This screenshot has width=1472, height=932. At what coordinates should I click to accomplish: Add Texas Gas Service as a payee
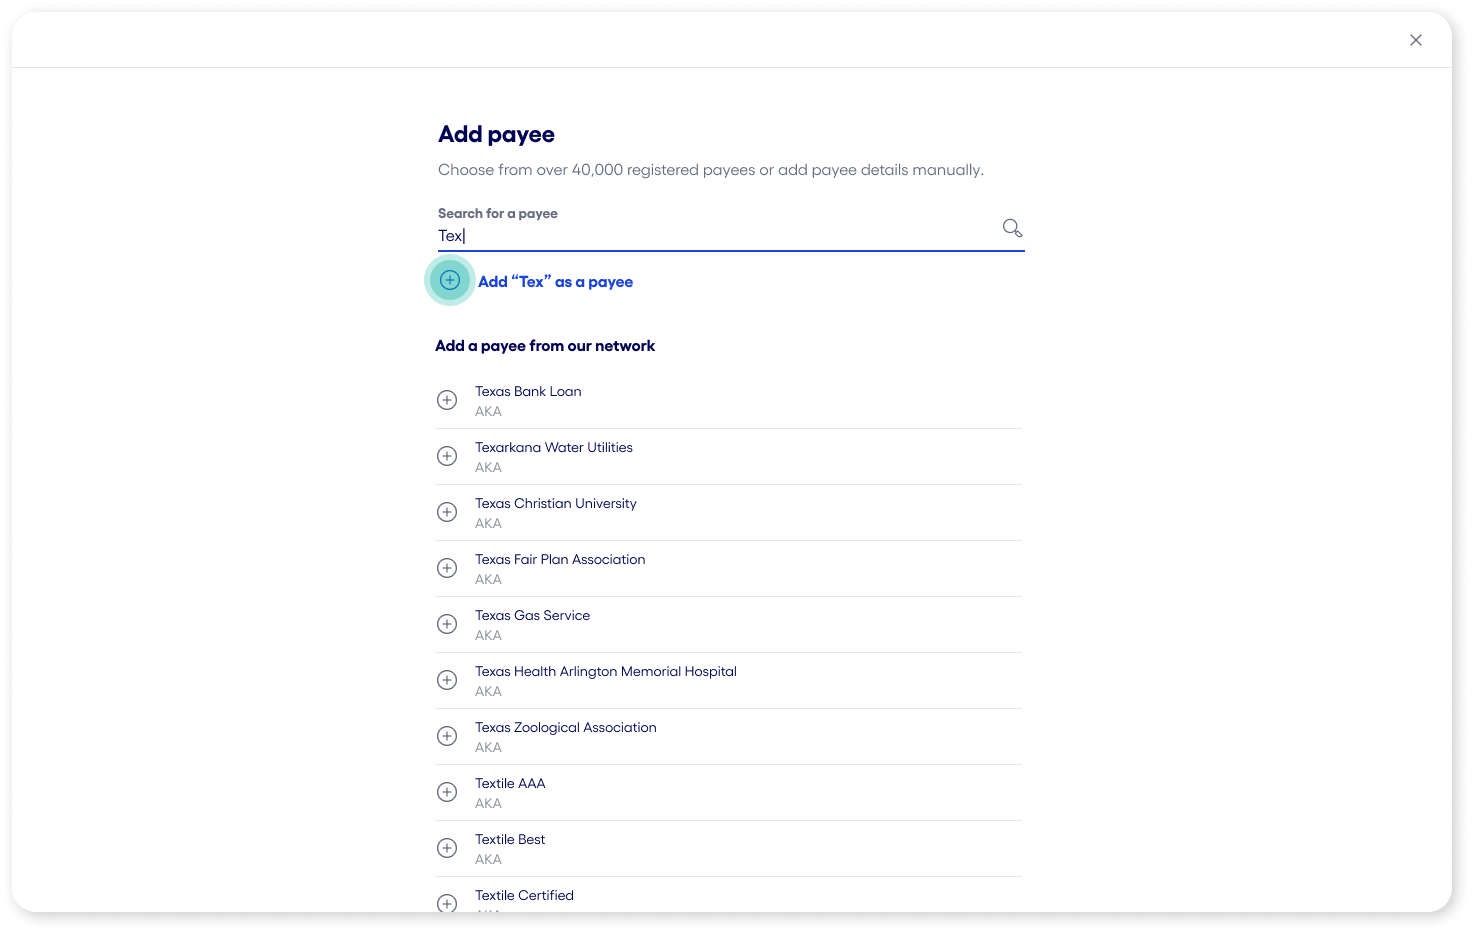[532, 615]
